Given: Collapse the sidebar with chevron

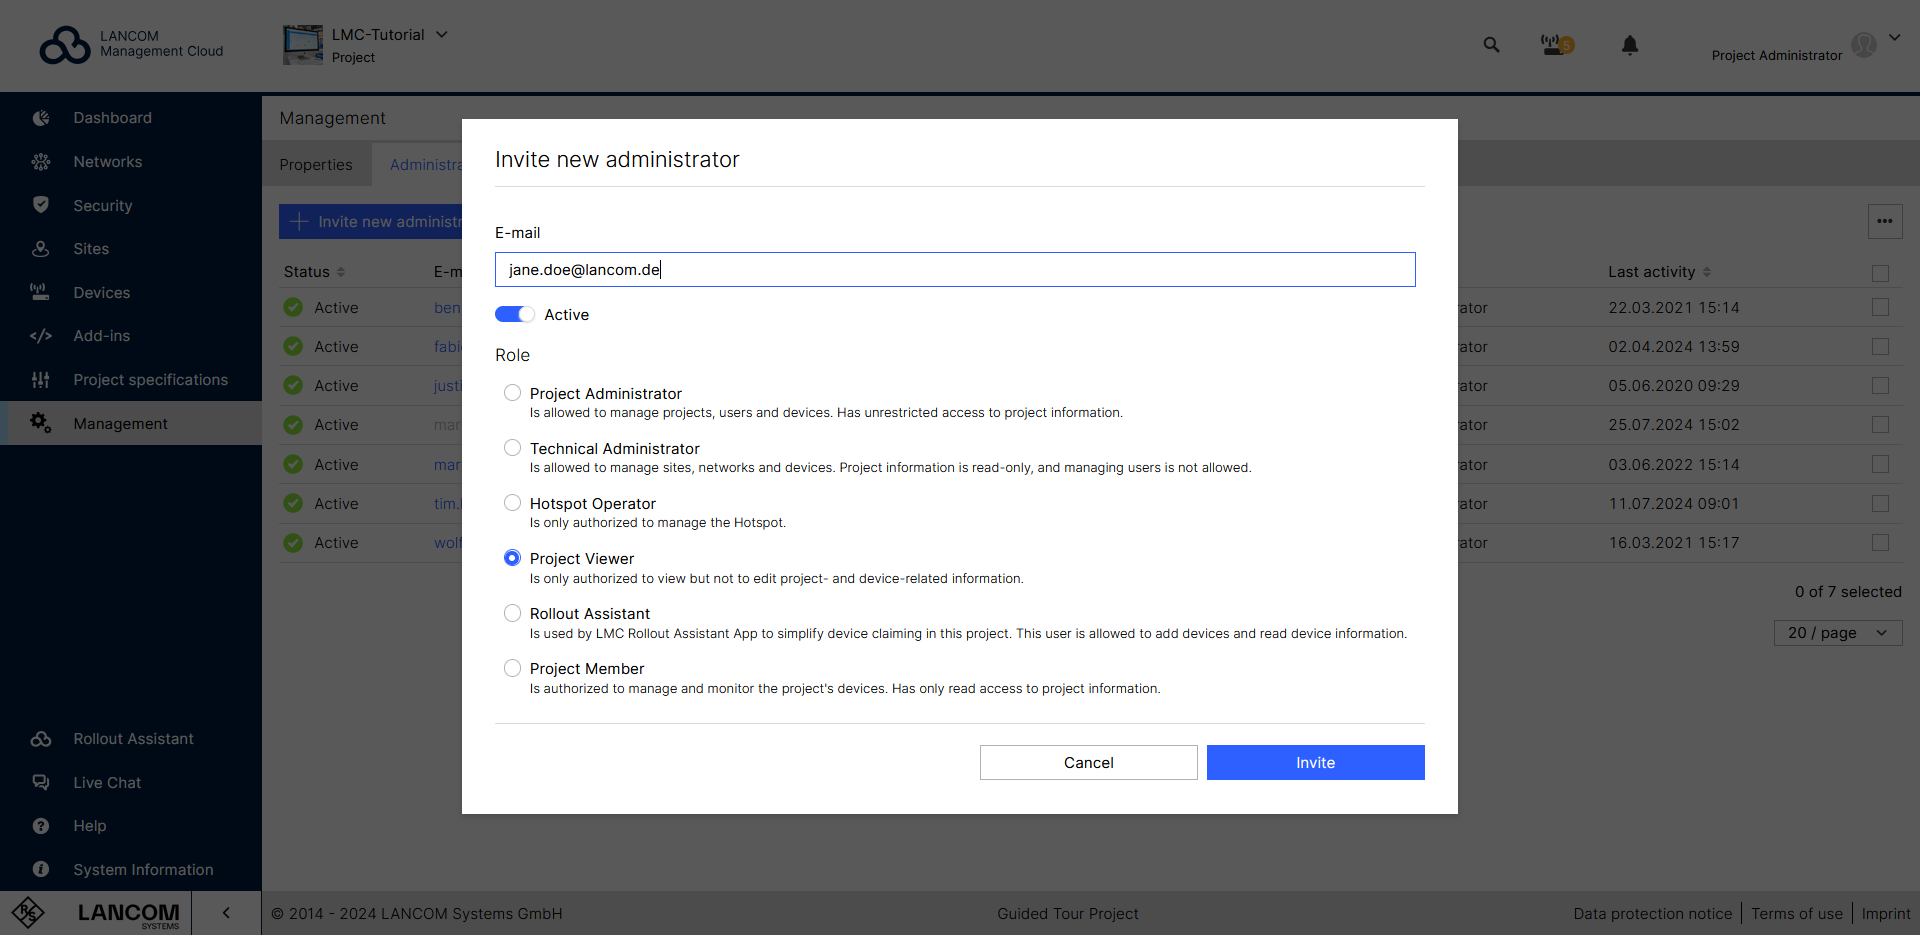Looking at the screenshot, I should pyautogui.click(x=226, y=913).
